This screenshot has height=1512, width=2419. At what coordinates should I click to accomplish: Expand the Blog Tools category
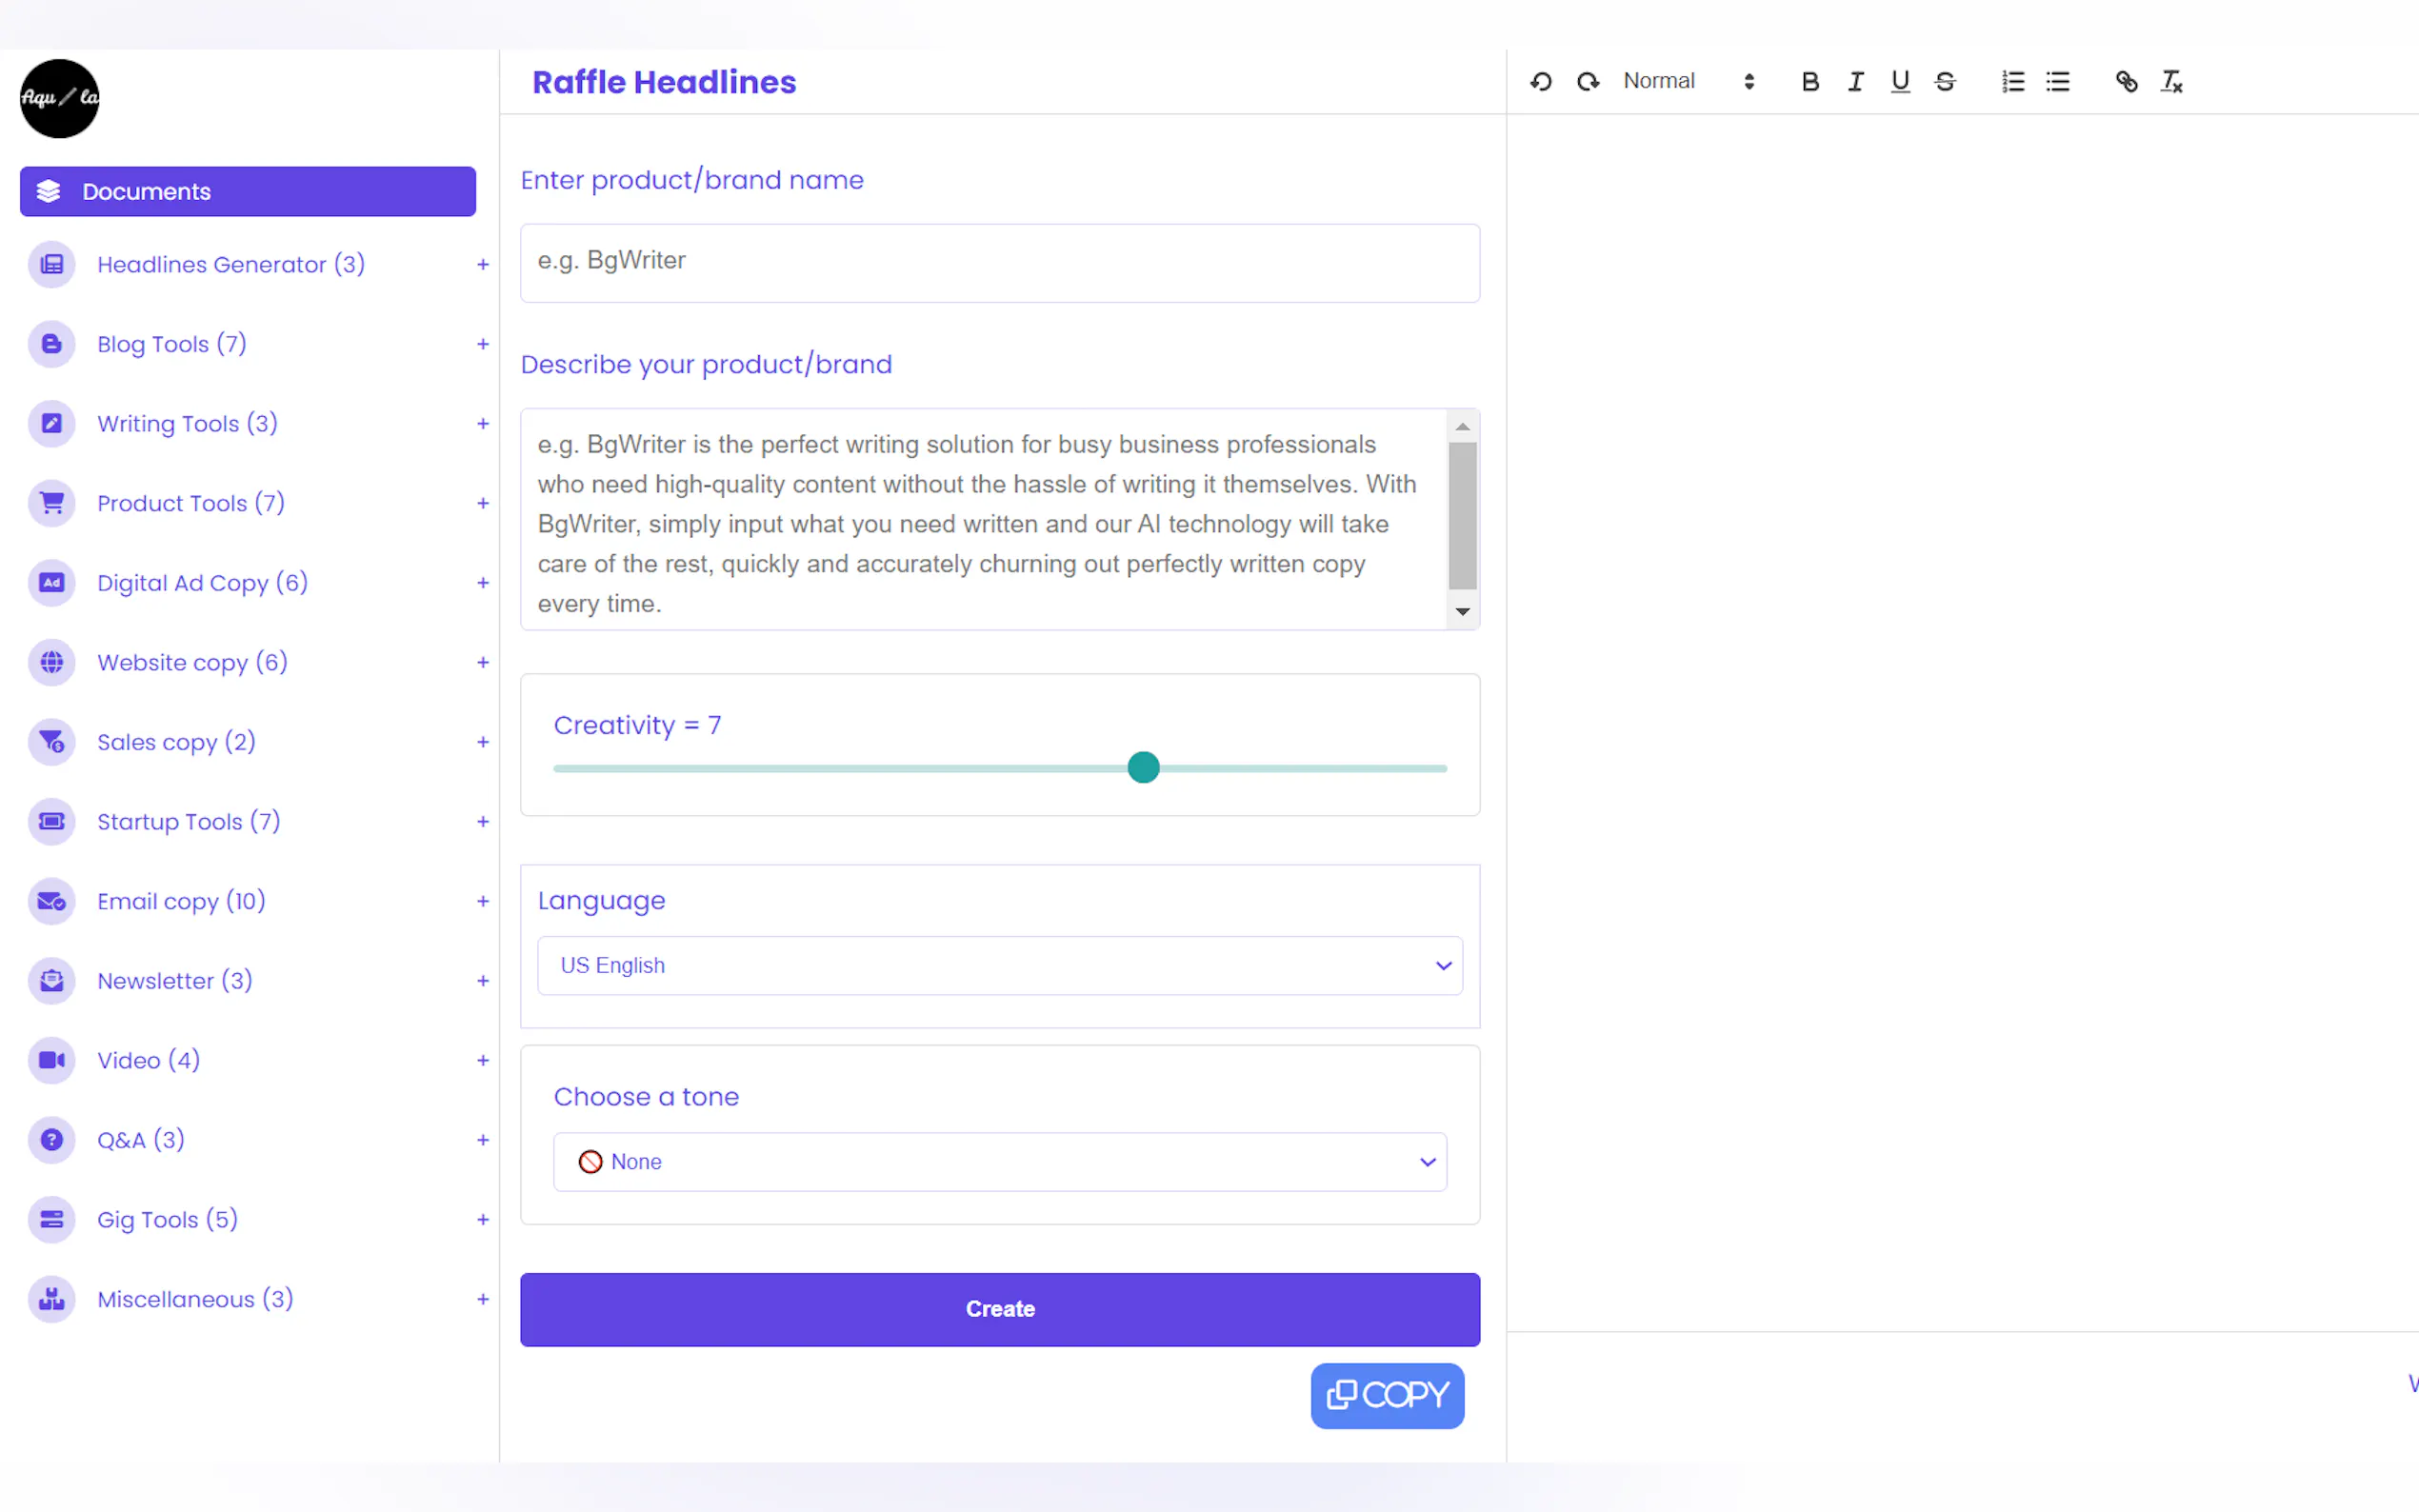point(483,344)
